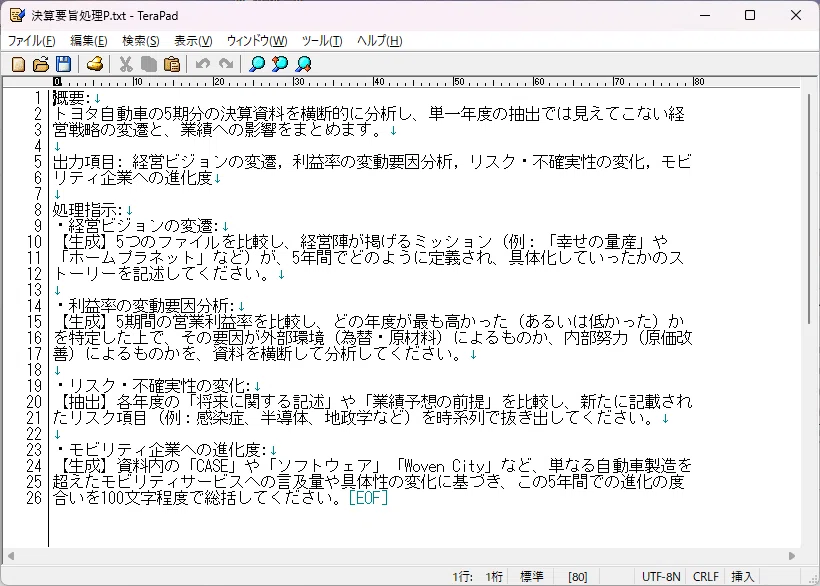Maximize the TeraPad window
Screen dimensions: 820x586
[750, 15]
